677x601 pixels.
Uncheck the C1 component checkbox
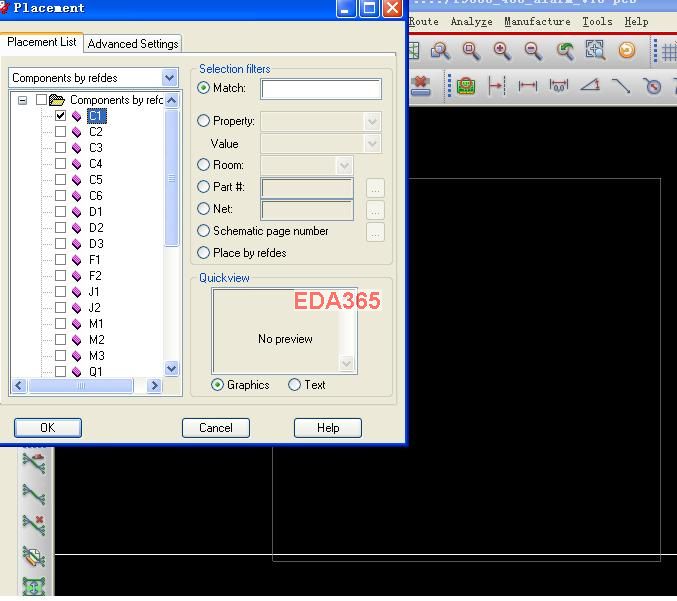coord(60,116)
